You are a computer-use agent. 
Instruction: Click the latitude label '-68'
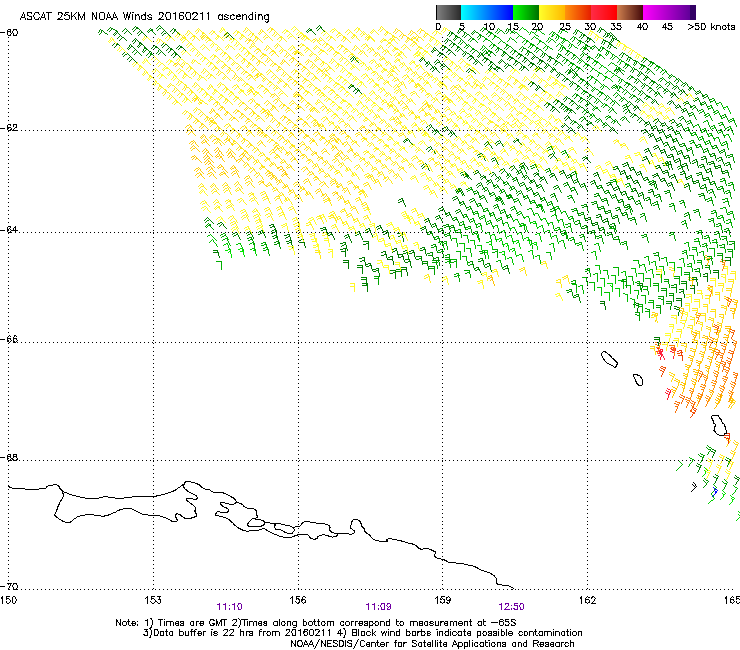click(9, 458)
